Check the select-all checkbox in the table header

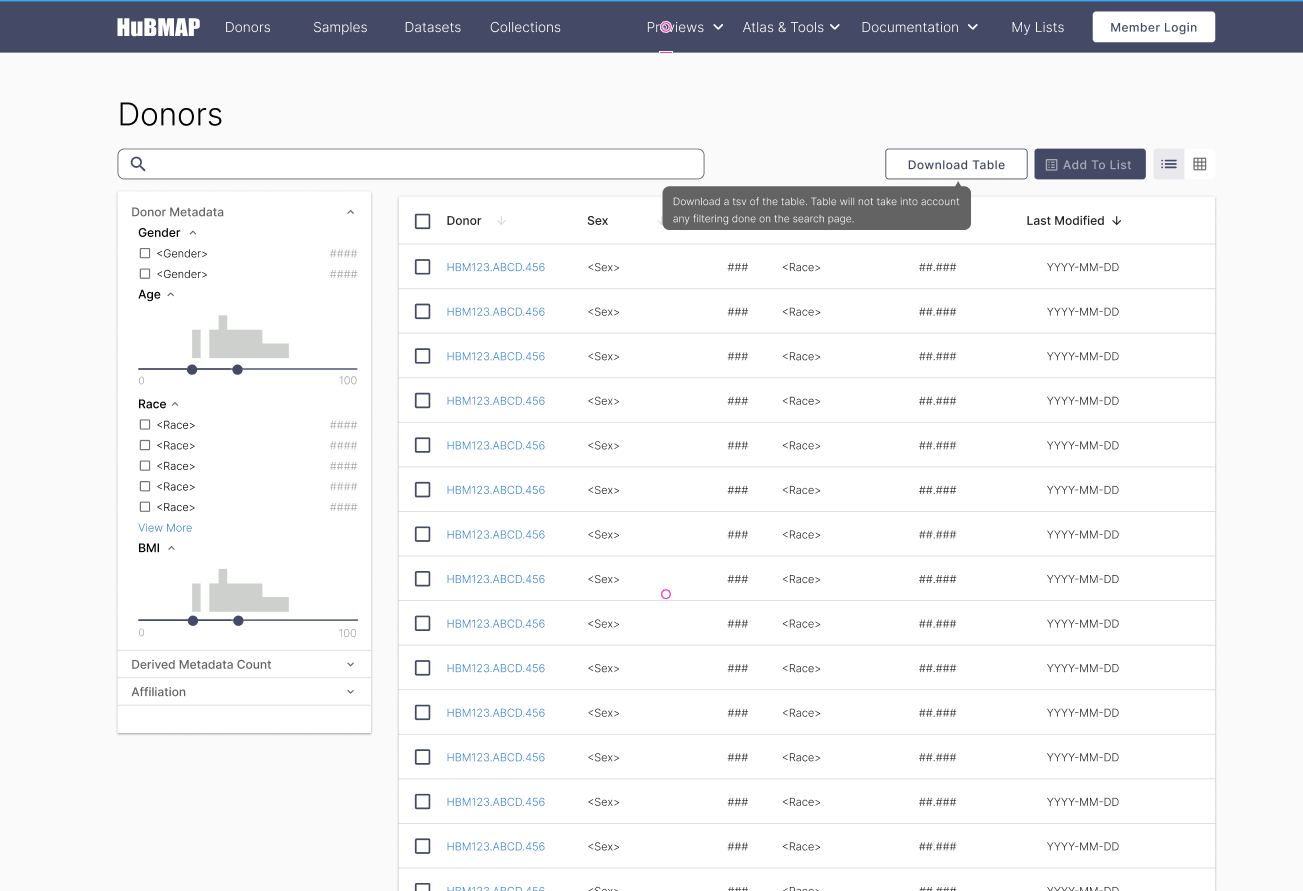[x=422, y=220]
